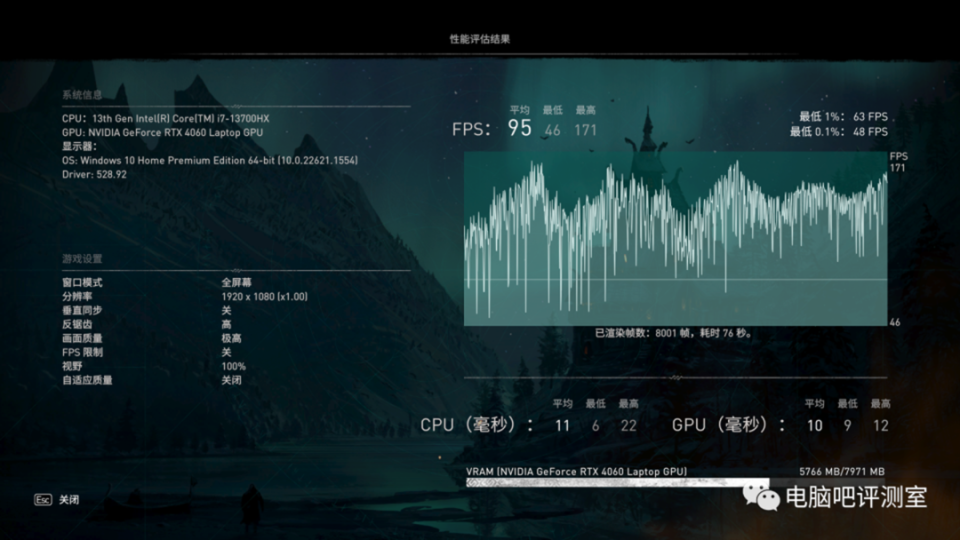The height and width of the screenshot is (540, 960).
Task: Click the 游戏设置 section heading
Action: 82,258
